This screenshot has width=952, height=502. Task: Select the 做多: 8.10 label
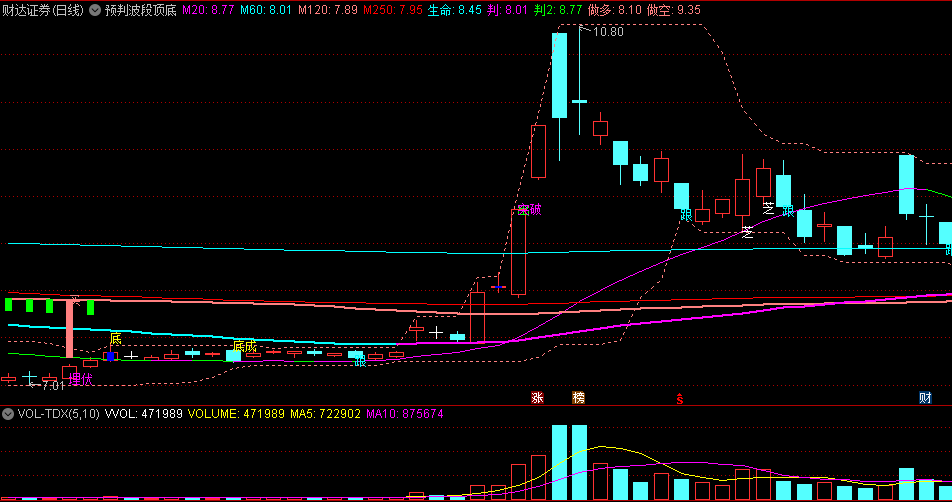[x=614, y=10]
